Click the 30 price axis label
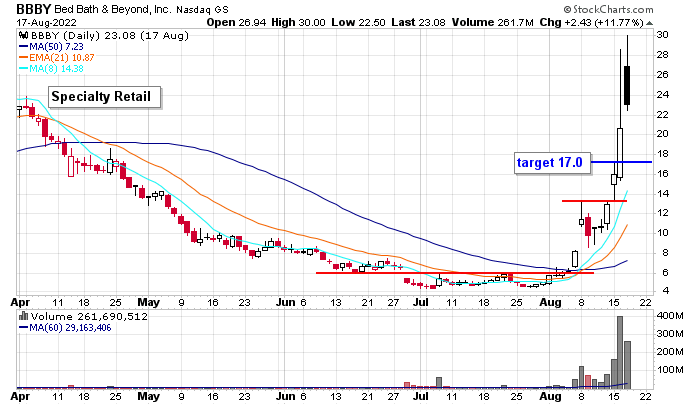This screenshot has height=405, width=700. [663, 35]
